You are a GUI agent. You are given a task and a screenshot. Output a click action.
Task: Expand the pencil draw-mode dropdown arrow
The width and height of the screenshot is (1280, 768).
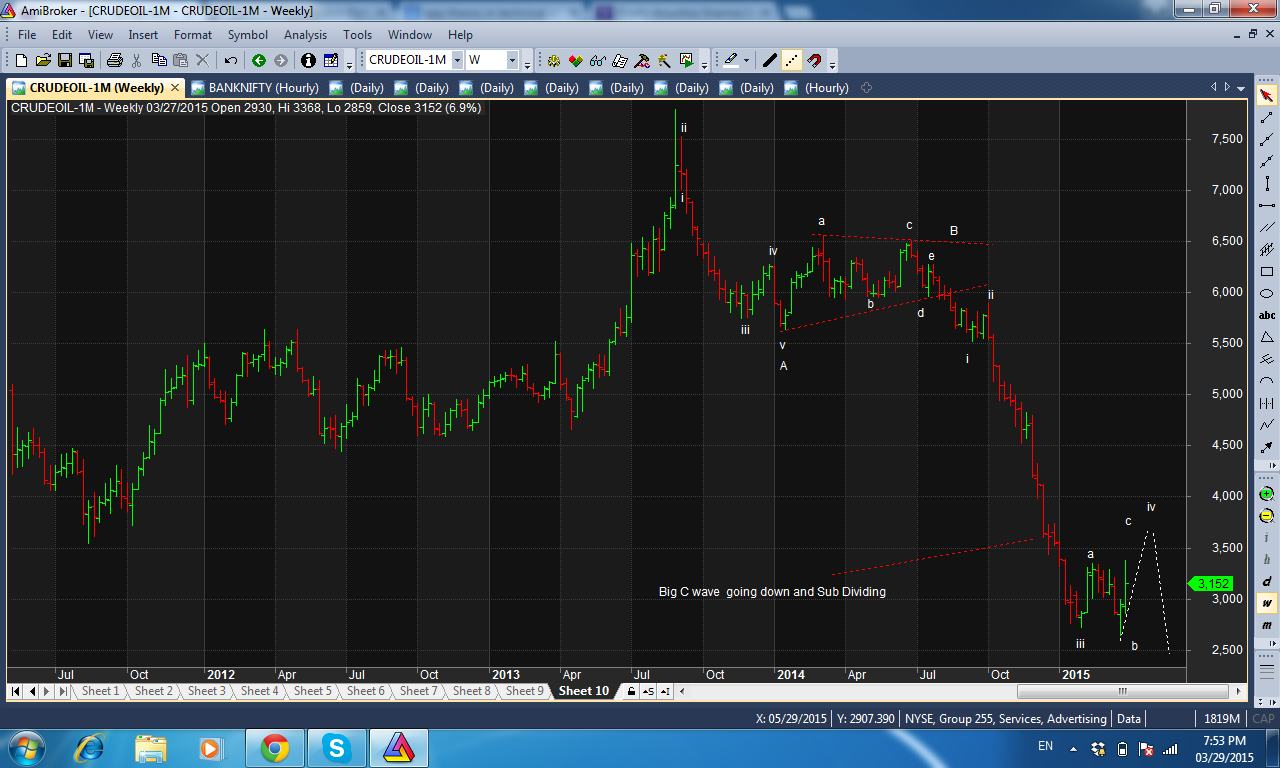click(x=746, y=60)
